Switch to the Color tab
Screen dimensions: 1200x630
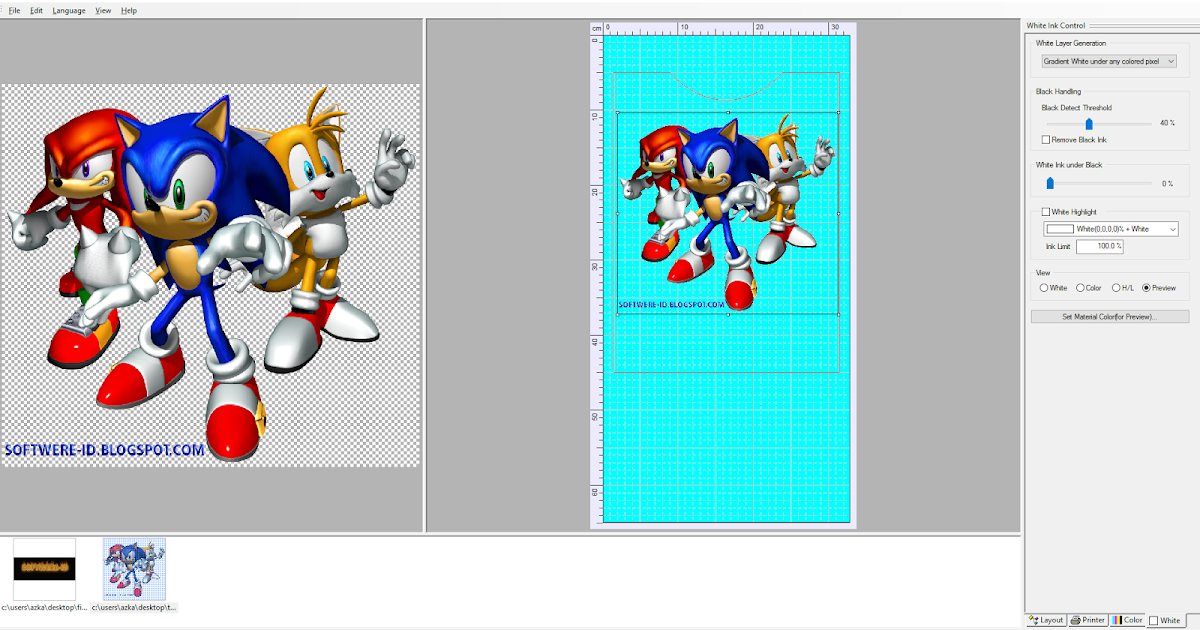click(1128, 620)
